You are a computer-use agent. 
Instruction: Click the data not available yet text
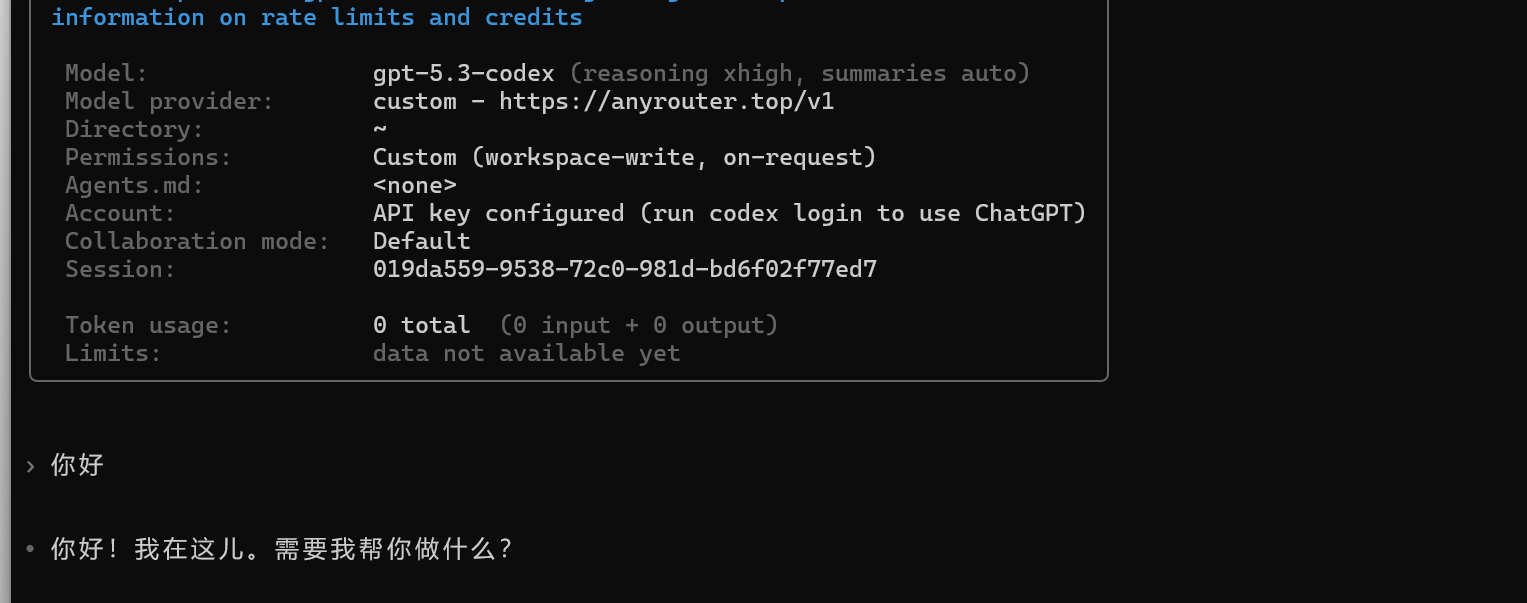(x=527, y=353)
